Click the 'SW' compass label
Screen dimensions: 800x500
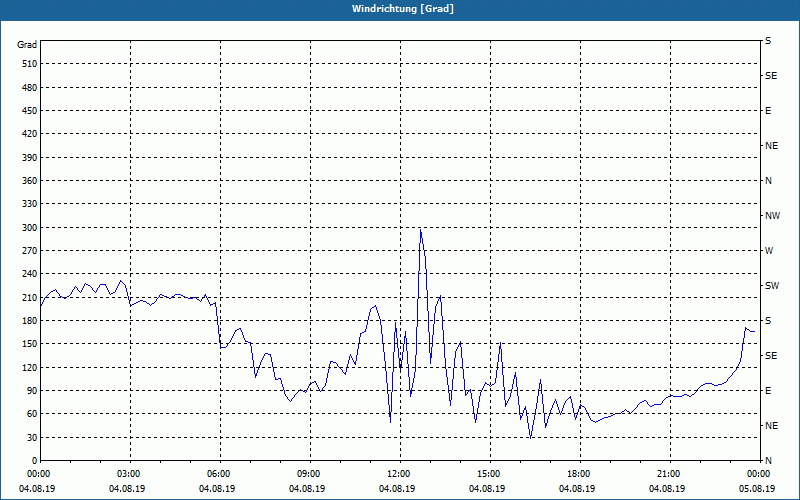coord(772,286)
